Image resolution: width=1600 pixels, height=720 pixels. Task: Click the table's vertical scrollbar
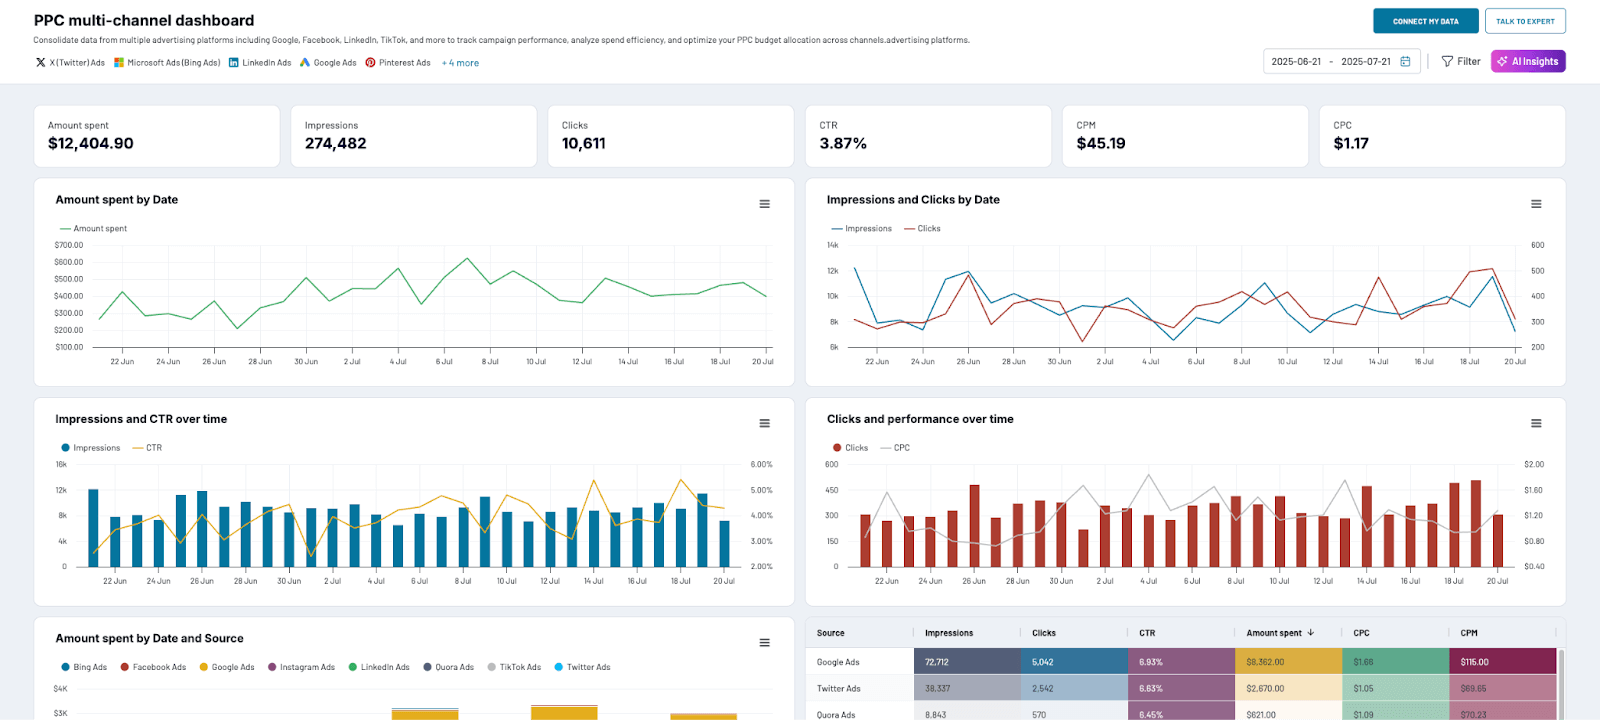point(1561,683)
